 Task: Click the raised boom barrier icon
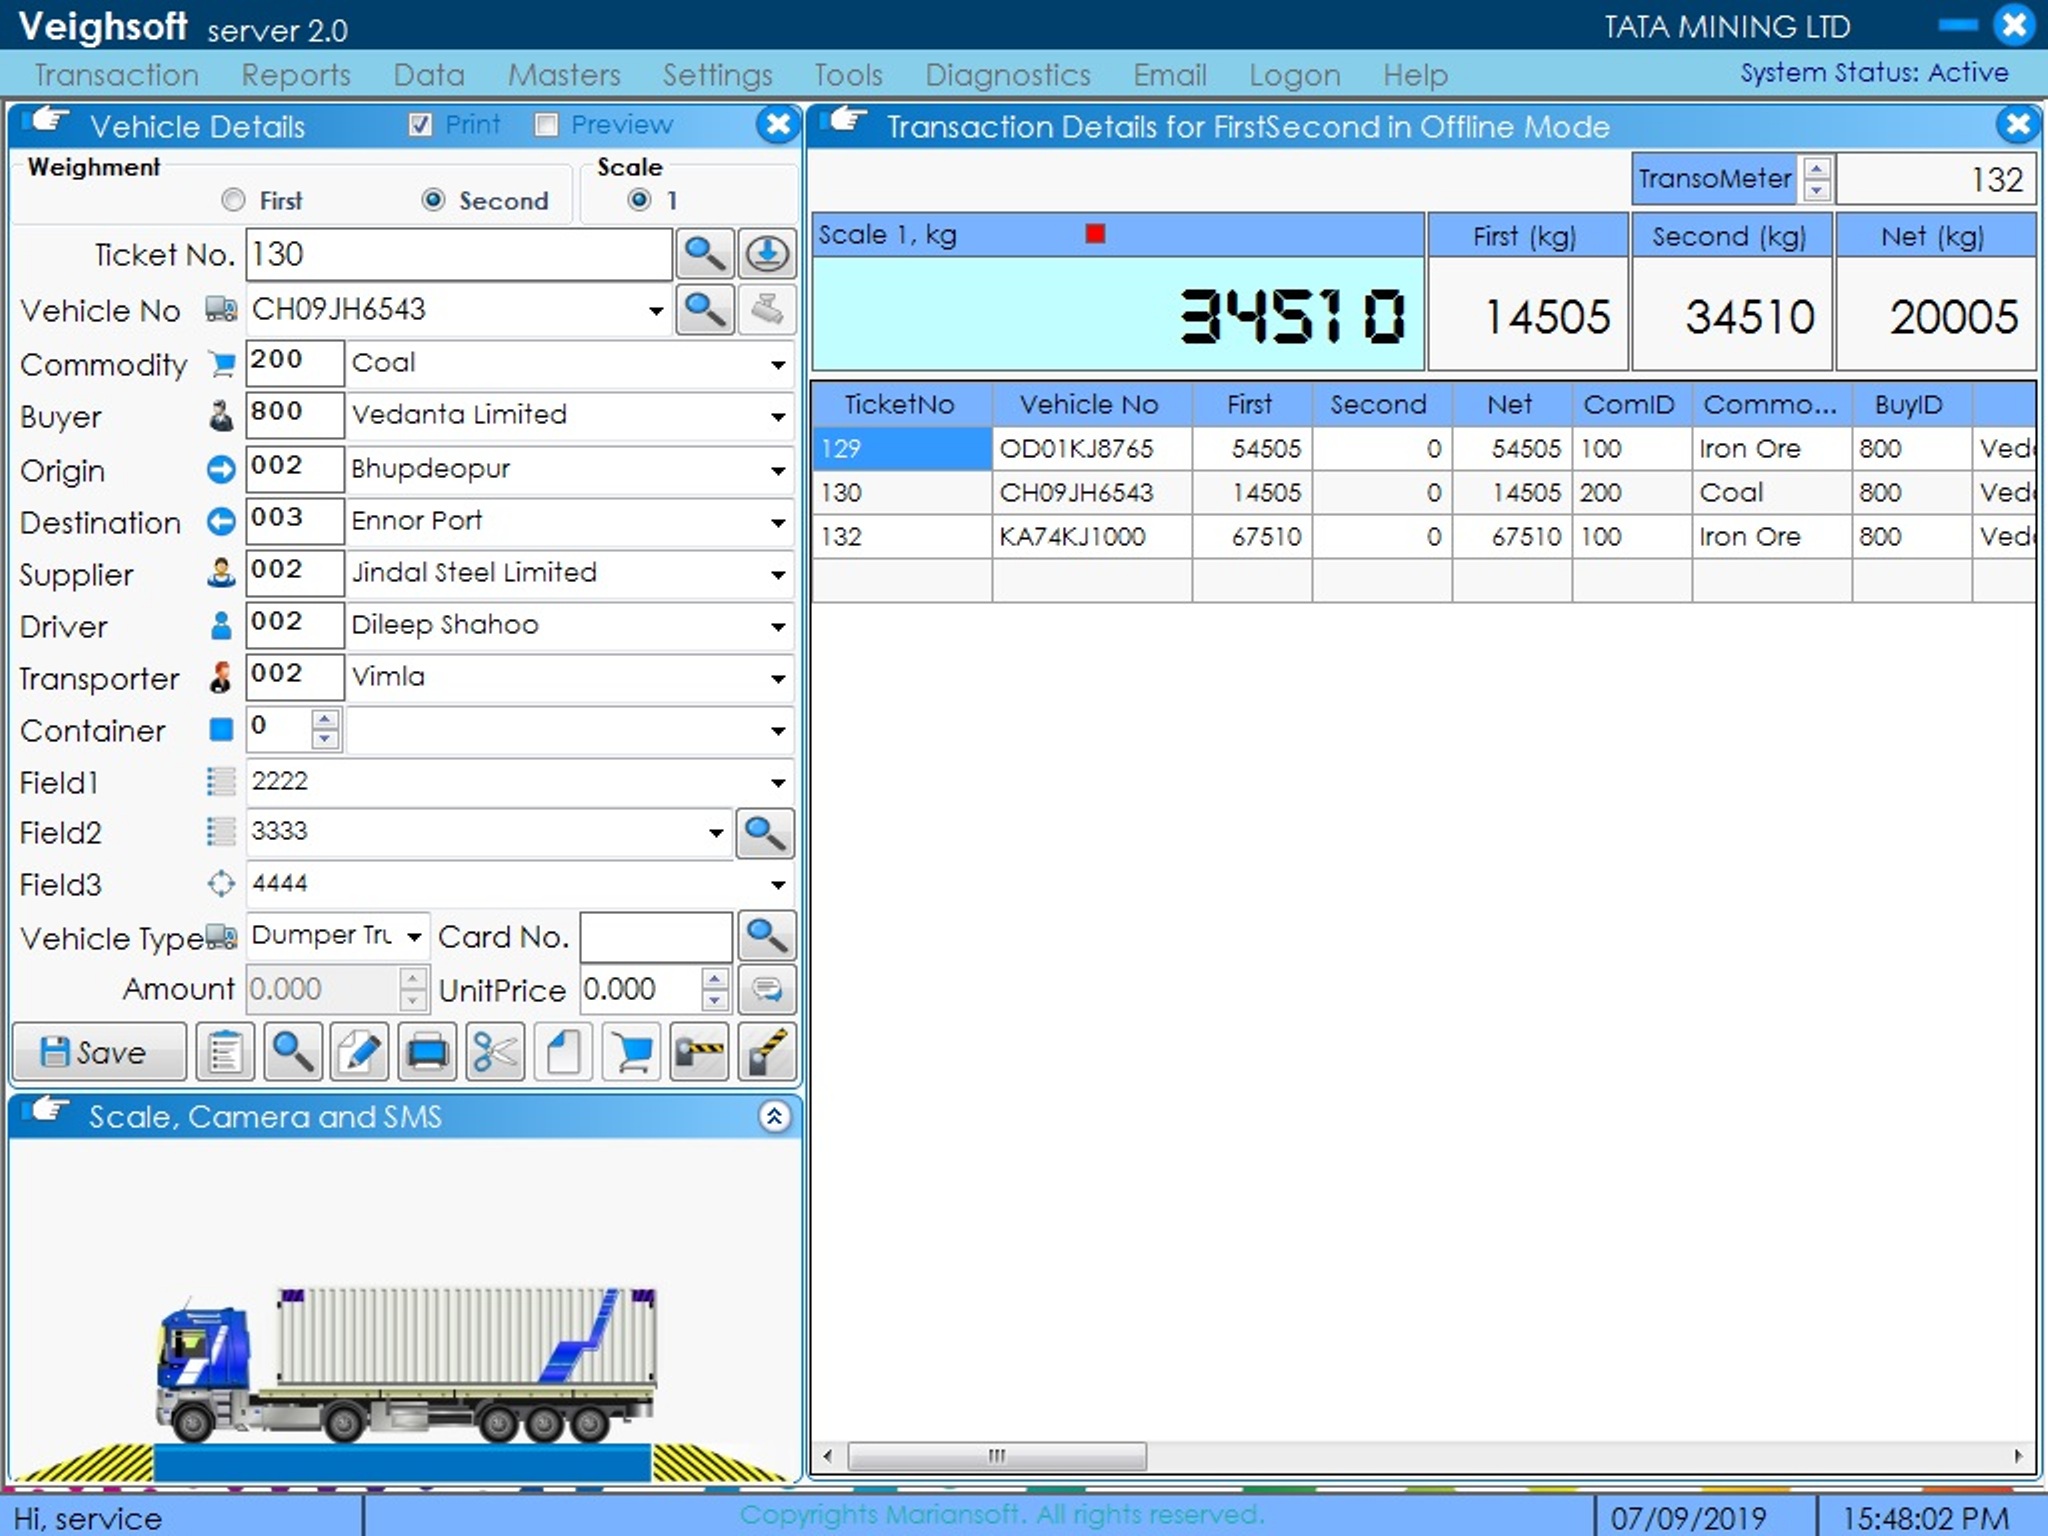(766, 1052)
